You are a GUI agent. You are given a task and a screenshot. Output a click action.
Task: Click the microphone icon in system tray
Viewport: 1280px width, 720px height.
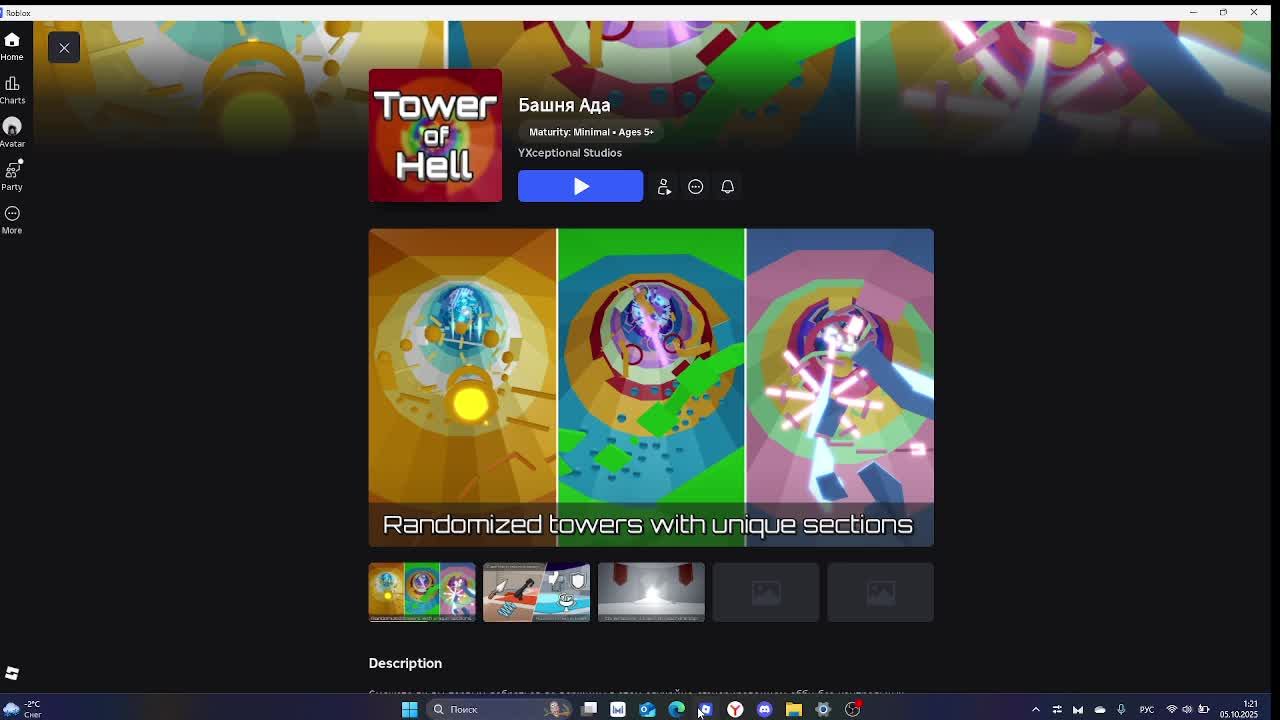(x=1121, y=709)
